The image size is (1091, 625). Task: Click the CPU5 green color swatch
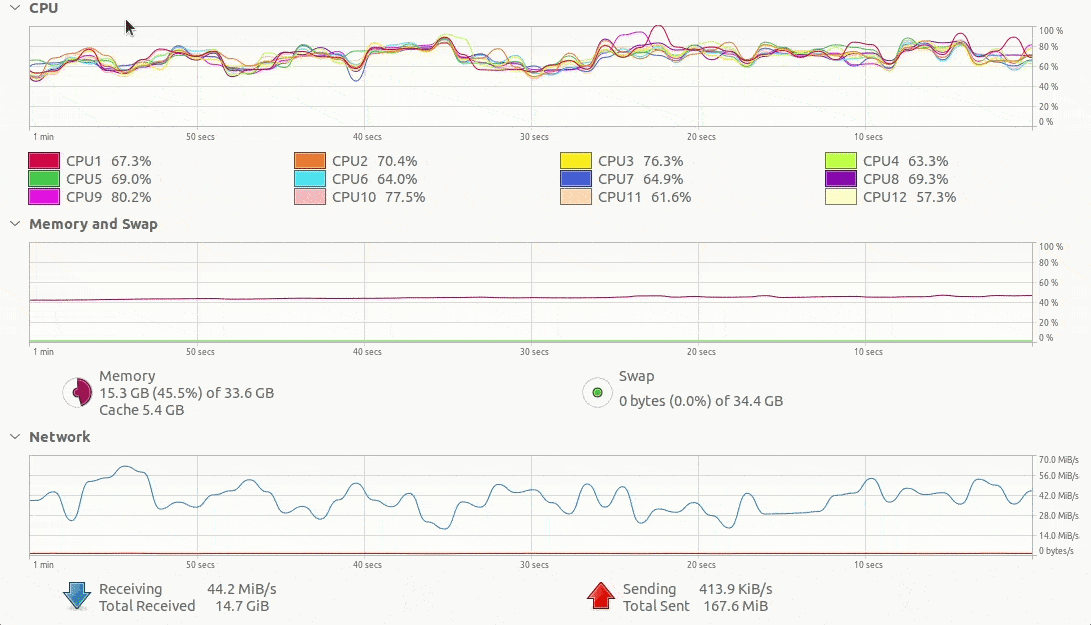[44, 179]
